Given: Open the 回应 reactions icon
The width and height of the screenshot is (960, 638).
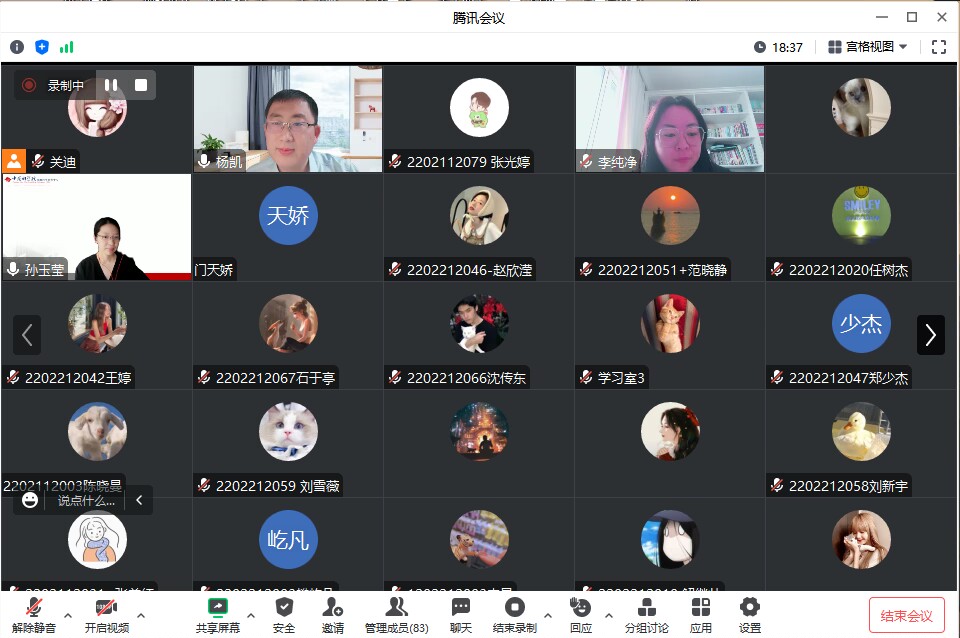Looking at the screenshot, I should pos(580,613).
